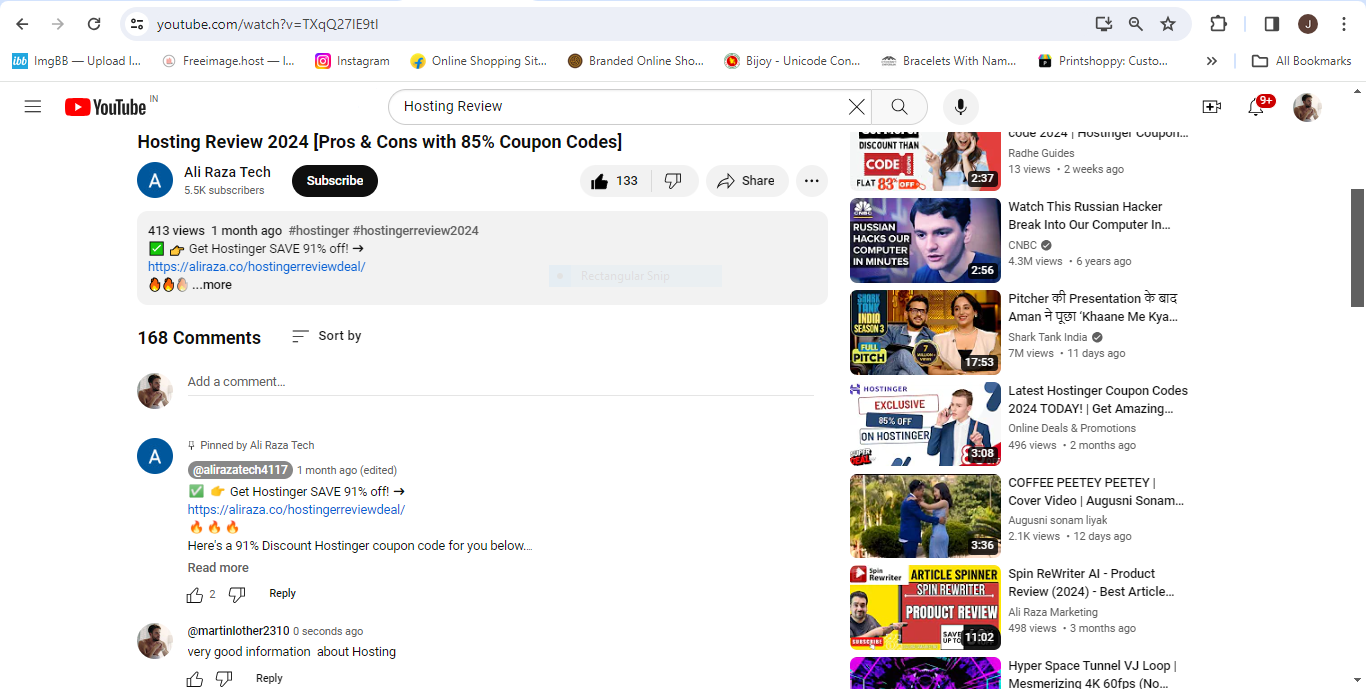Open Ali Raza Tech channel avatar
This screenshot has width=1366, height=689.
click(155, 180)
